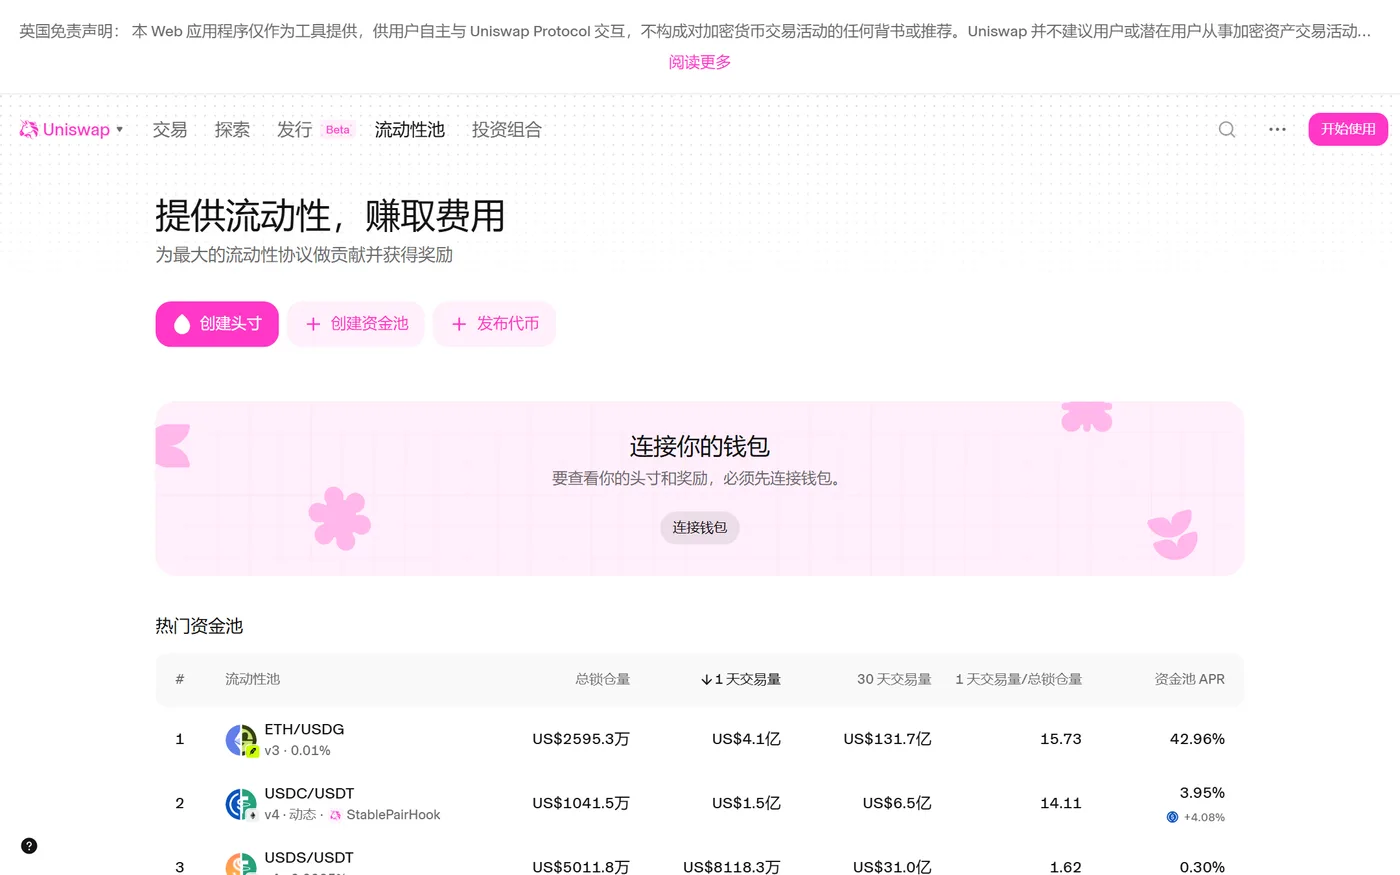Click the 3.95% APR value
The width and height of the screenshot is (1400, 875).
tap(1202, 793)
